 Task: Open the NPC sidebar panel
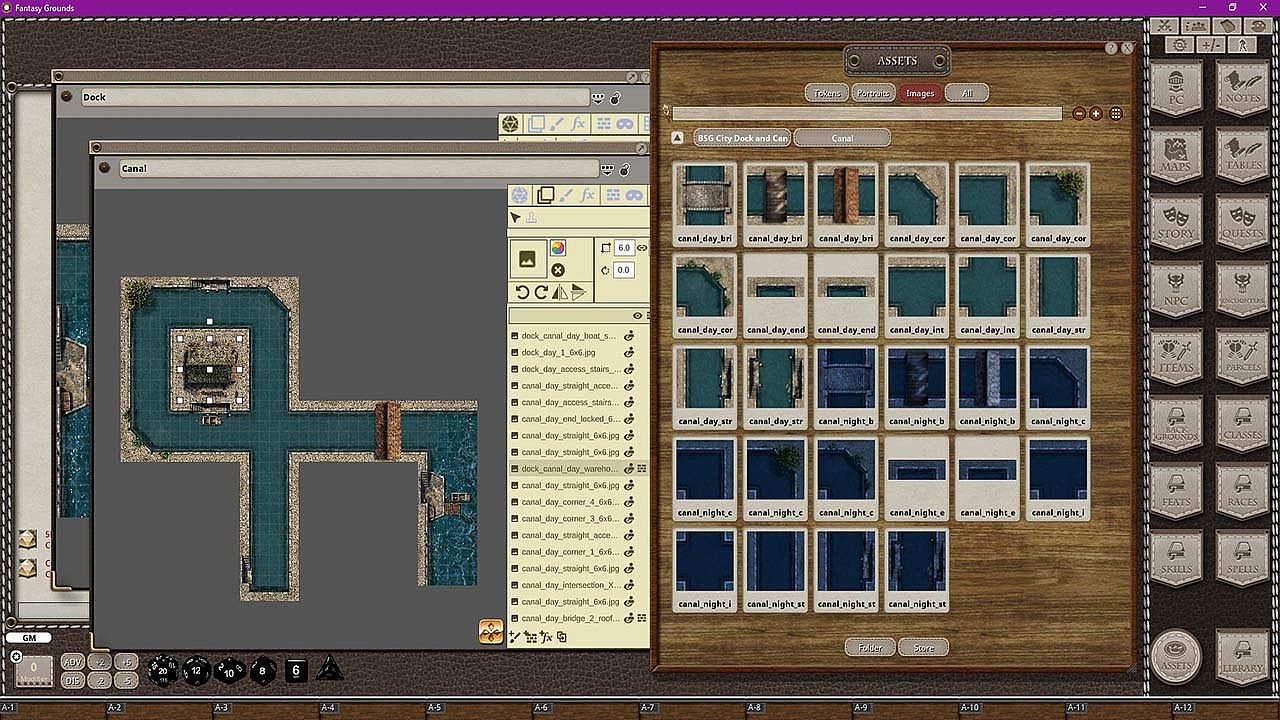pyautogui.click(x=1176, y=288)
